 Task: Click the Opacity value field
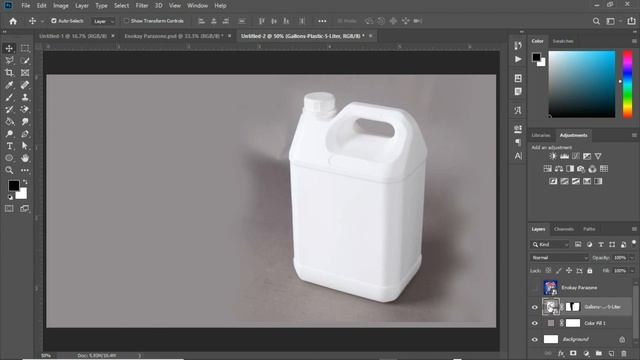coord(620,258)
